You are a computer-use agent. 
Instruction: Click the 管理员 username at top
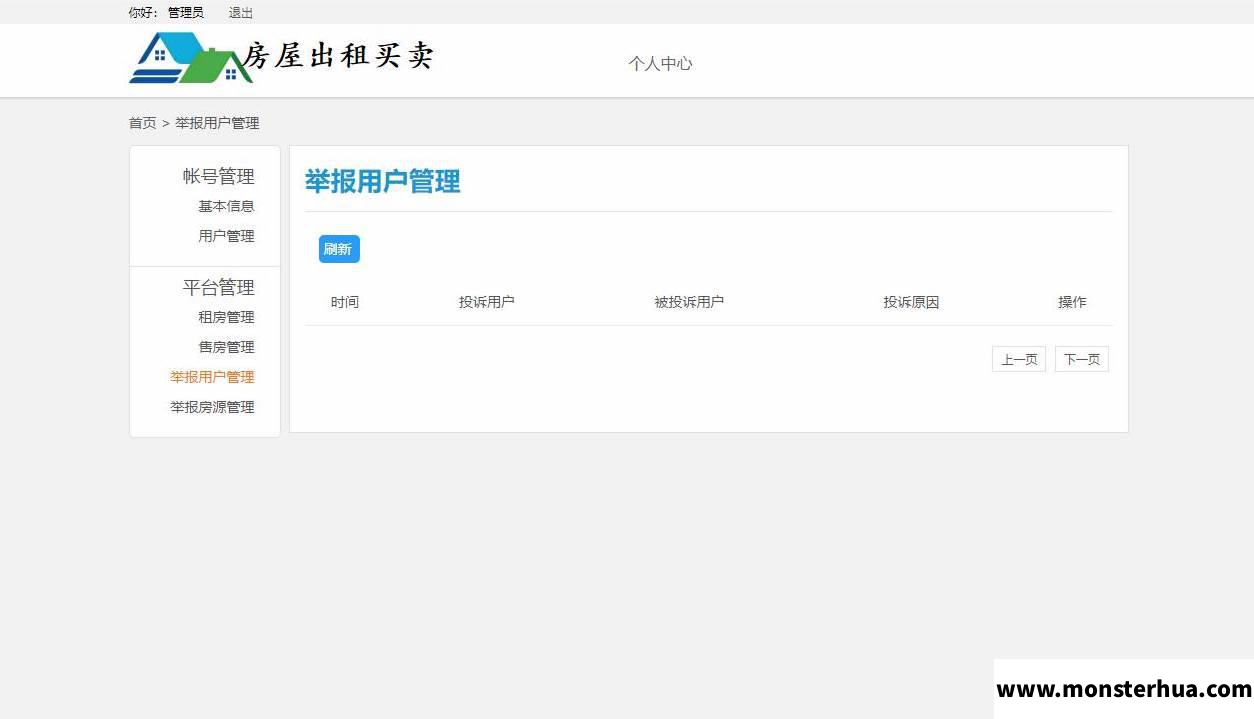(186, 13)
